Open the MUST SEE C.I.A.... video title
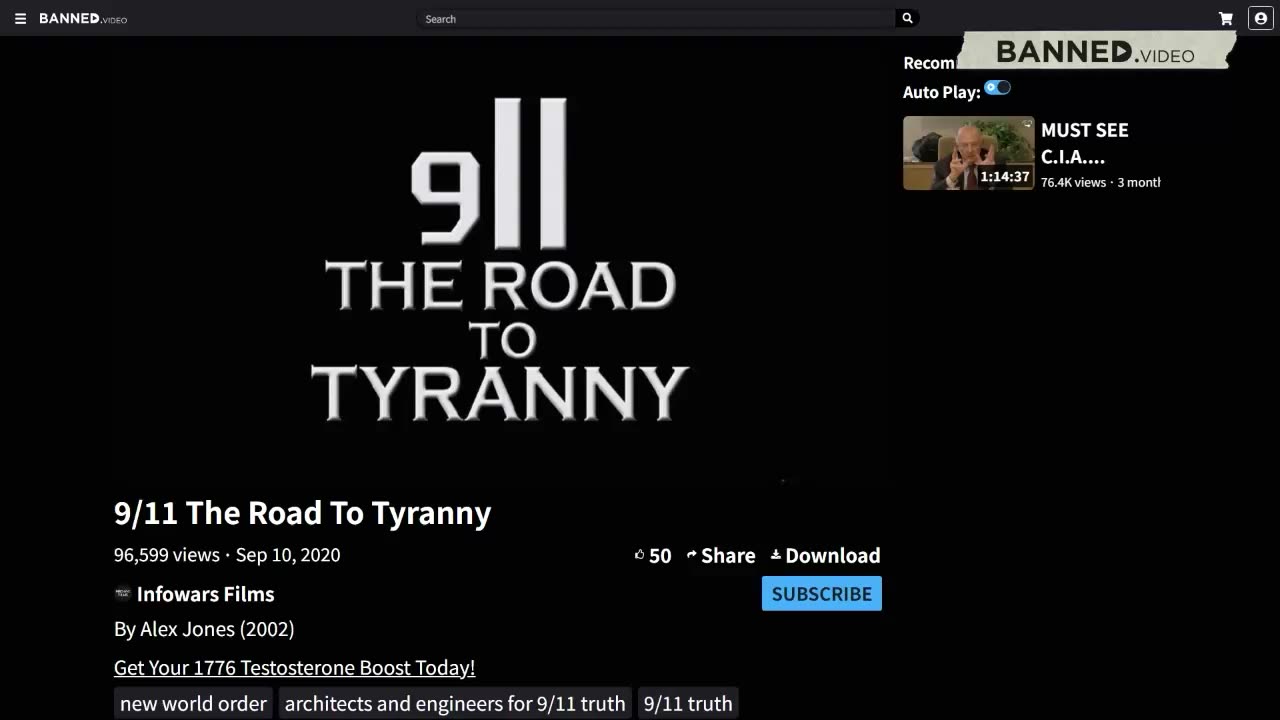 [x=1084, y=143]
